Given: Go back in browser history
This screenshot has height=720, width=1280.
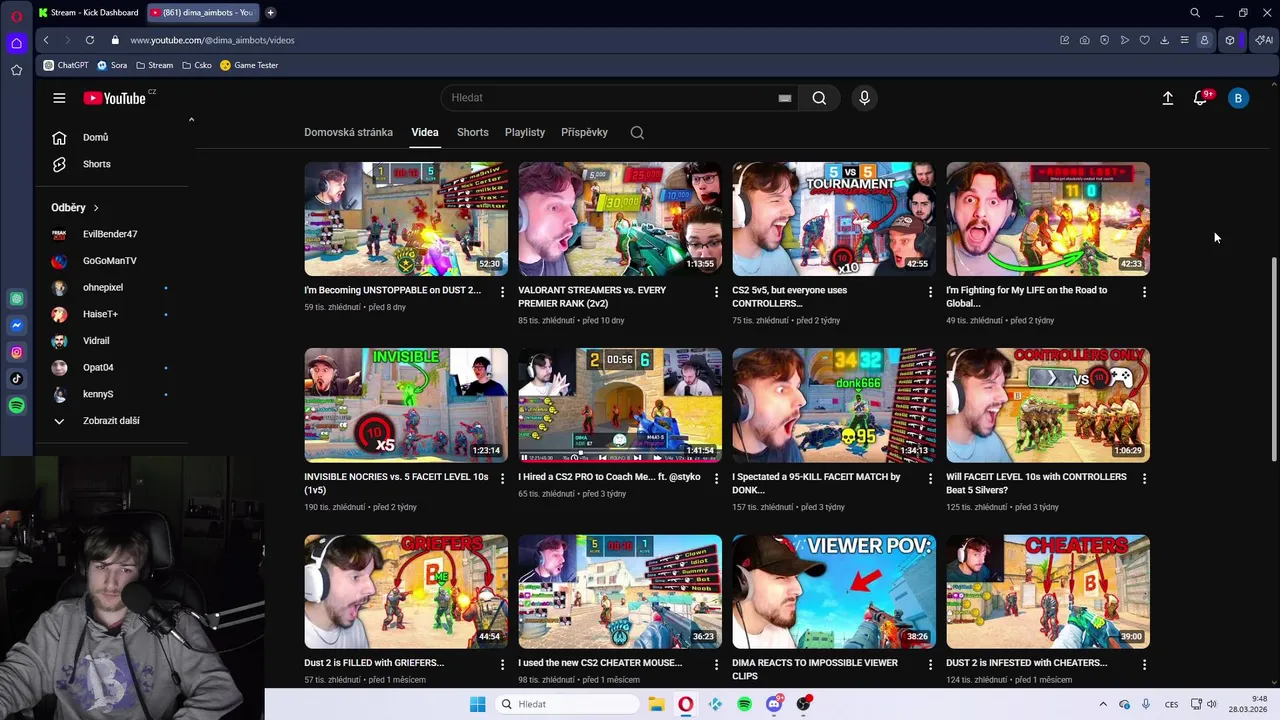Looking at the screenshot, I should [46, 40].
